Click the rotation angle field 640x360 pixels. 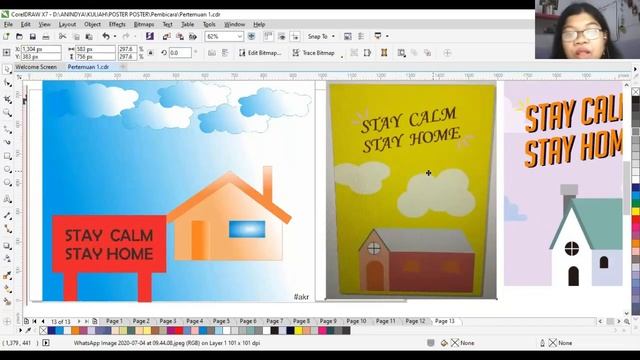coord(180,53)
